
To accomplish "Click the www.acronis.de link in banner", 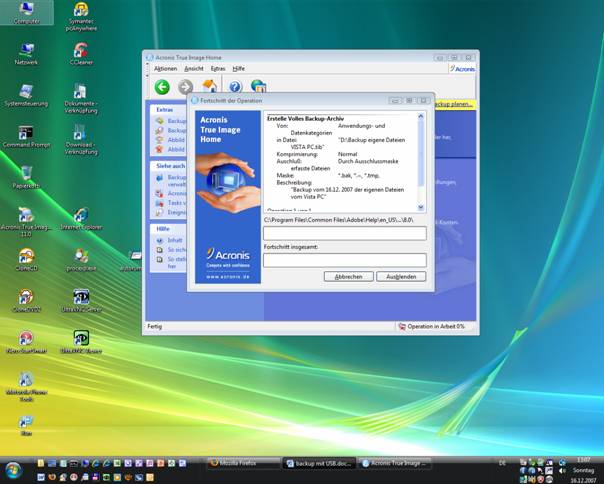I will pos(228,277).
